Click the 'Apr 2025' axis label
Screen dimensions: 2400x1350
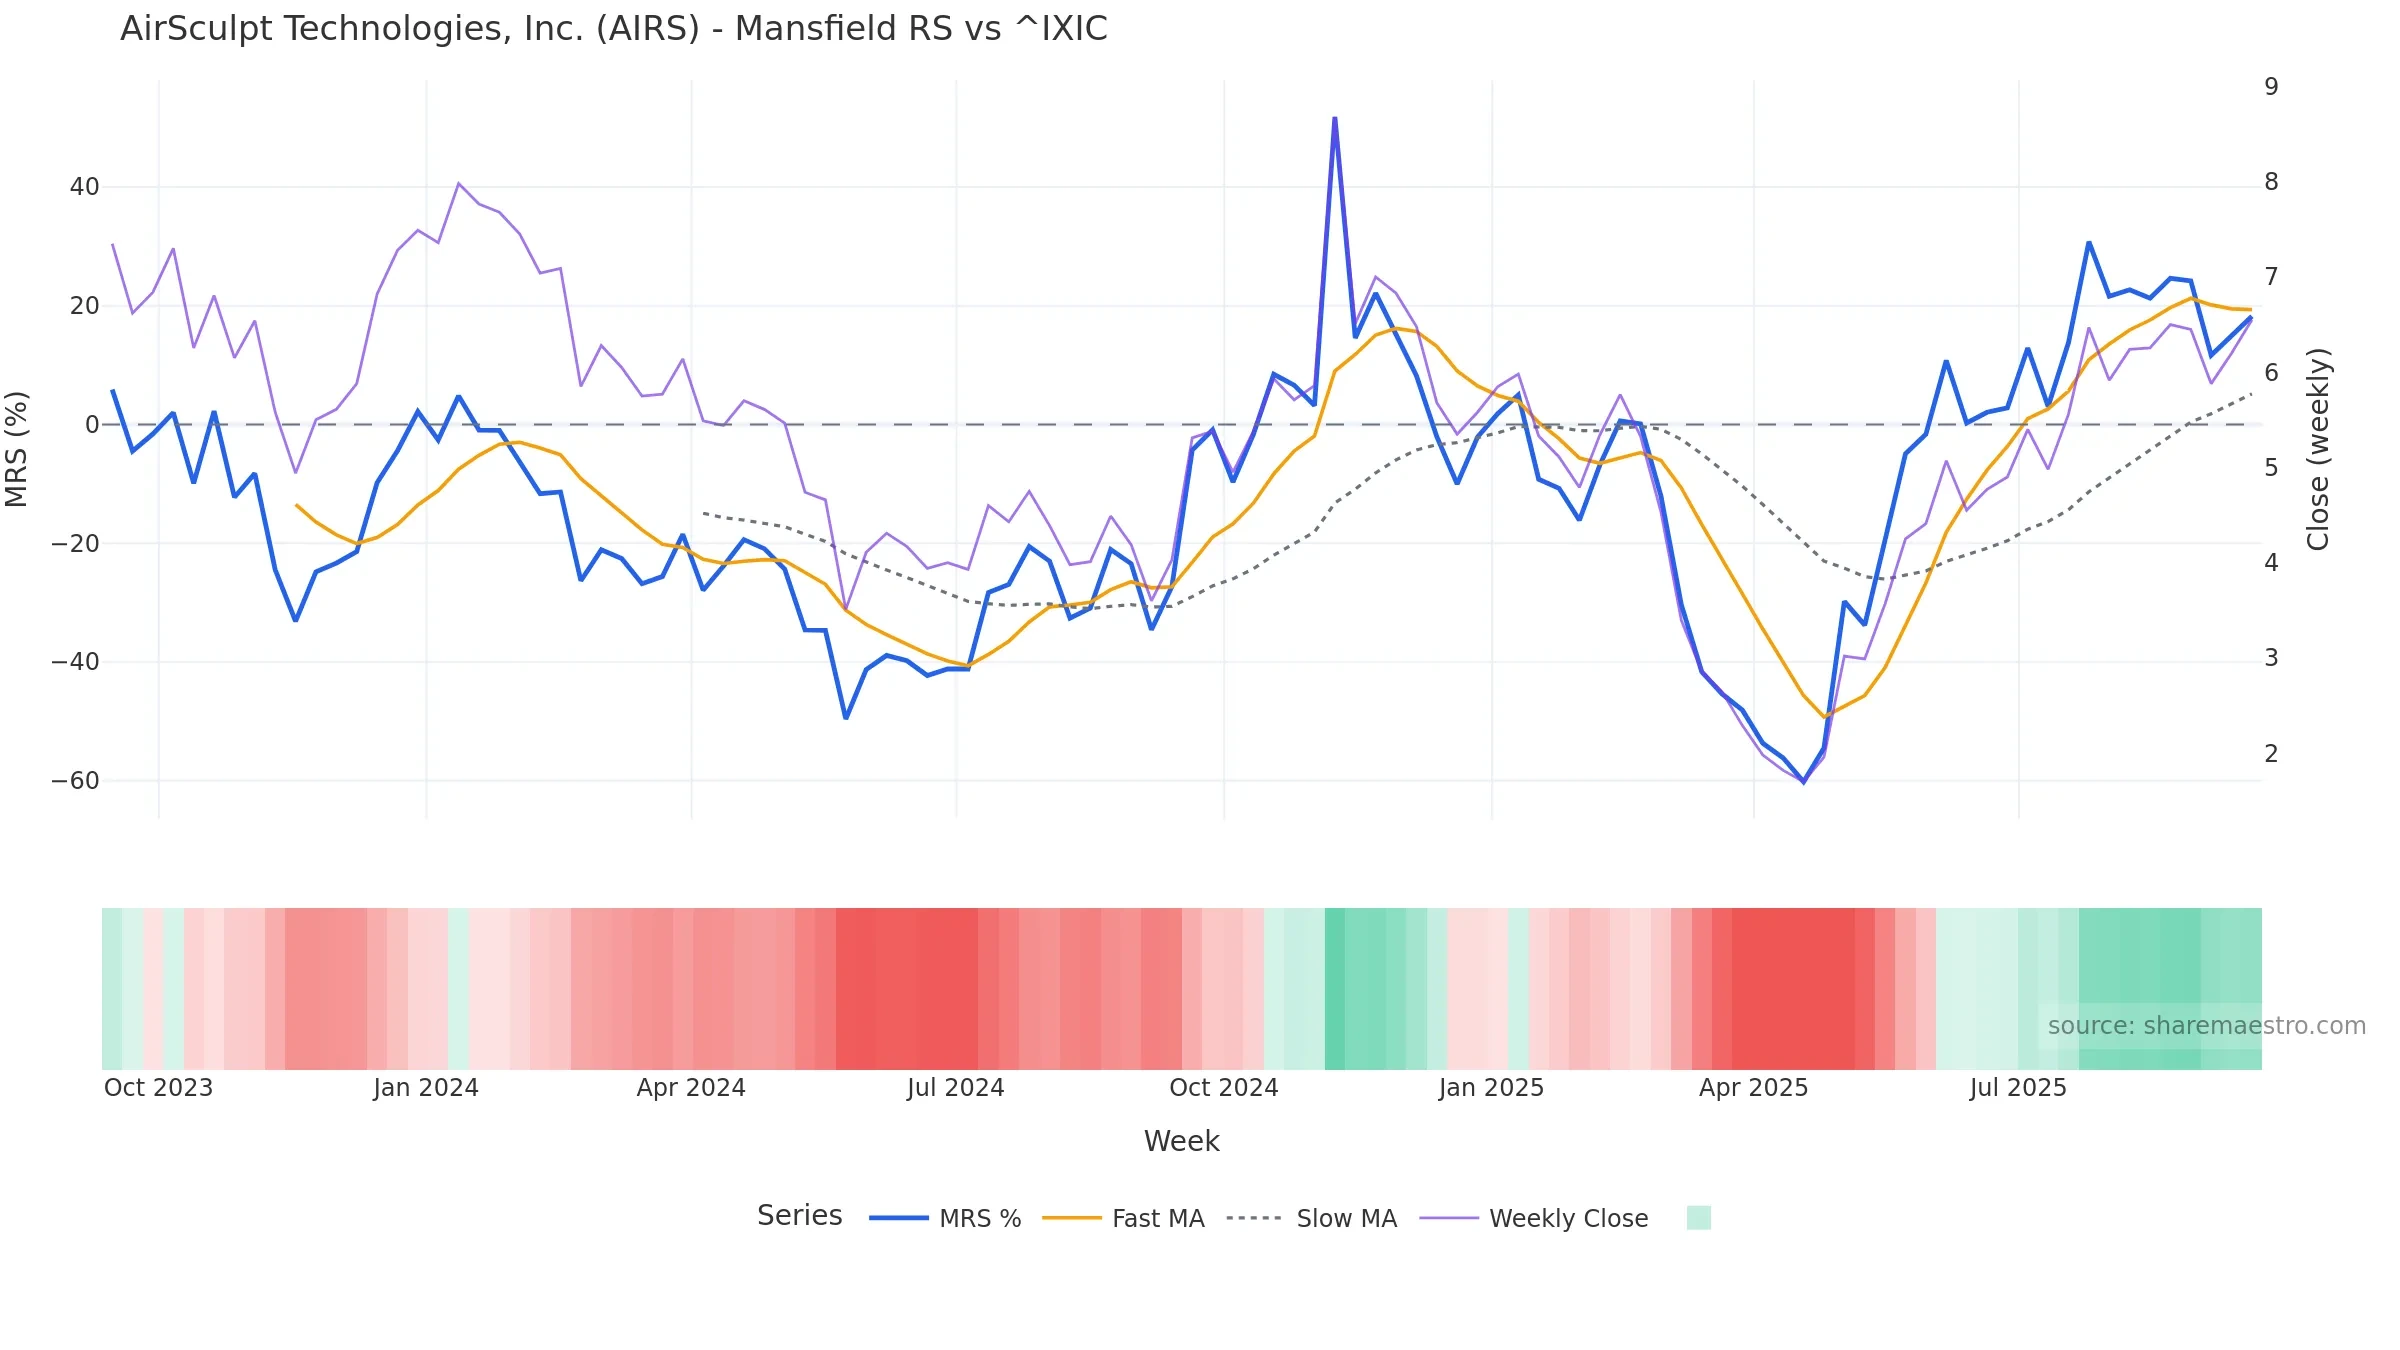click(x=1753, y=1087)
